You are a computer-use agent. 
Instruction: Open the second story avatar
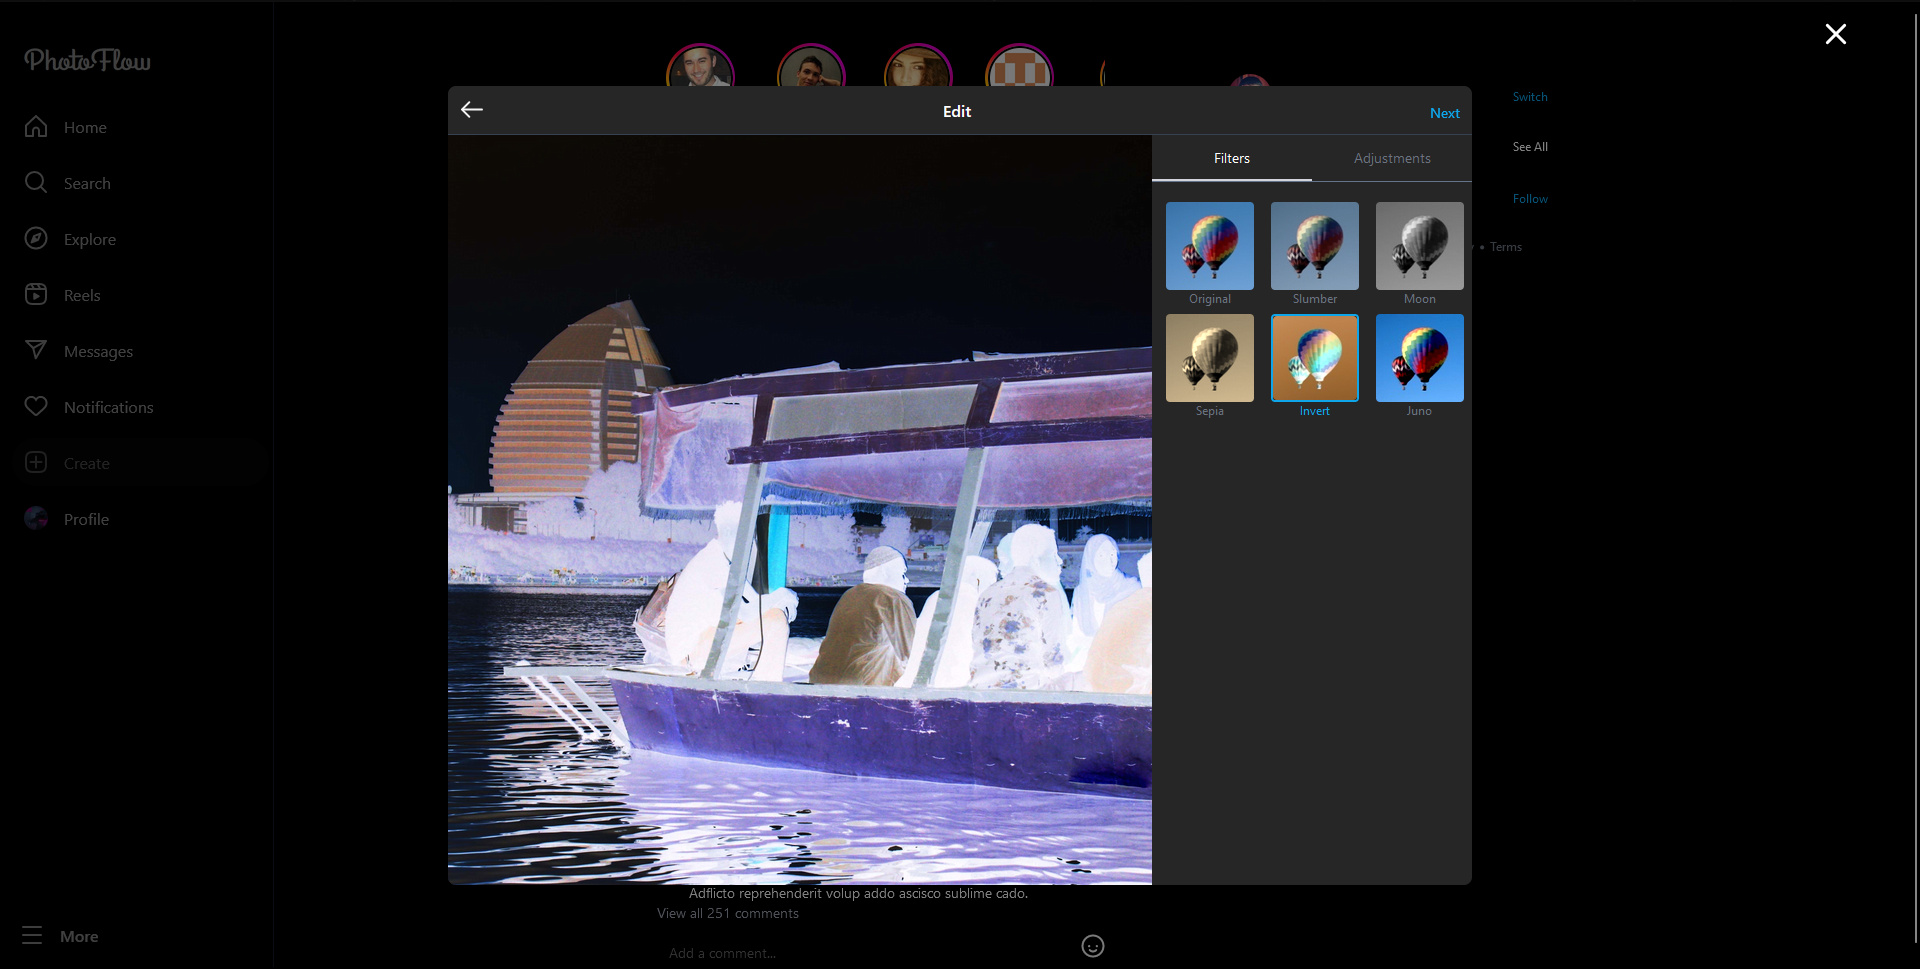811,65
